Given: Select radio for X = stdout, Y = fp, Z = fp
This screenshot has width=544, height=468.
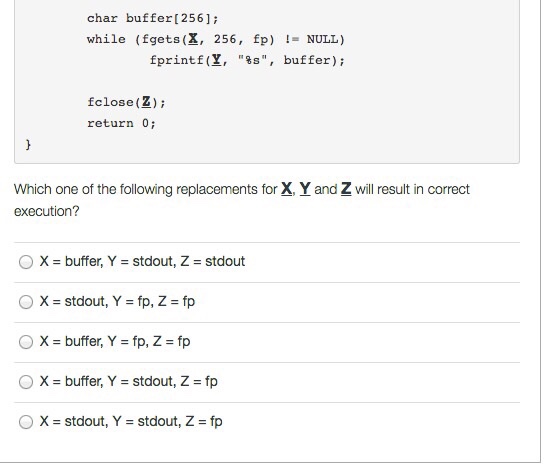Looking at the screenshot, I should coord(26,302).
